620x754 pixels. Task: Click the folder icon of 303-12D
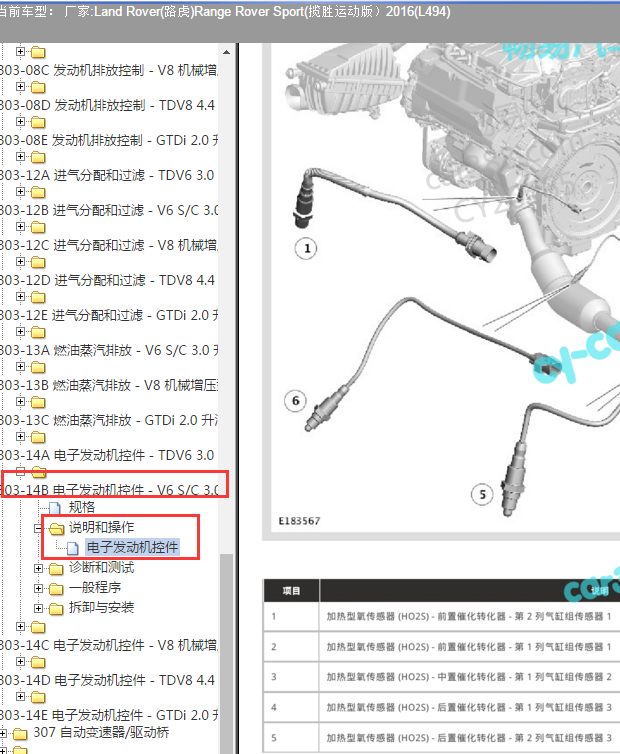coord(38,263)
